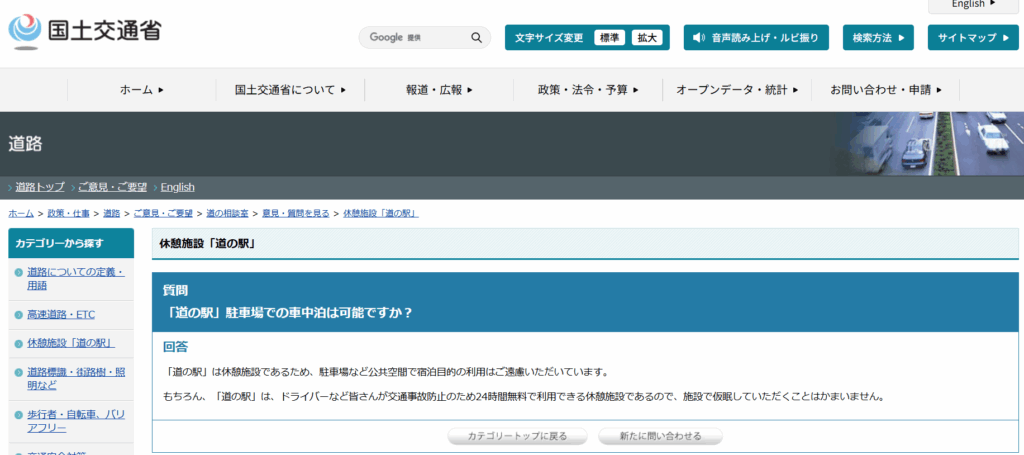Click answer sentence starting もちろん
Viewport: 1024px width, 455px height.
point(525,397)
